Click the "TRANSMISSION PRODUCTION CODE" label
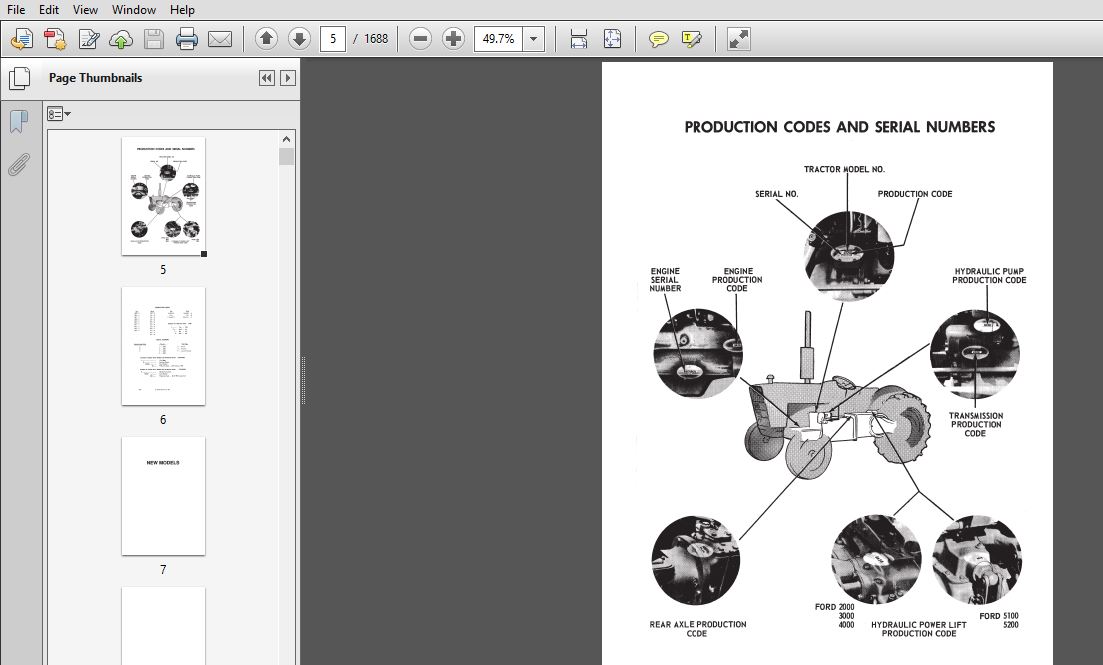The height and width of the screenshot is (665, 1103). [x=976, y=425]
